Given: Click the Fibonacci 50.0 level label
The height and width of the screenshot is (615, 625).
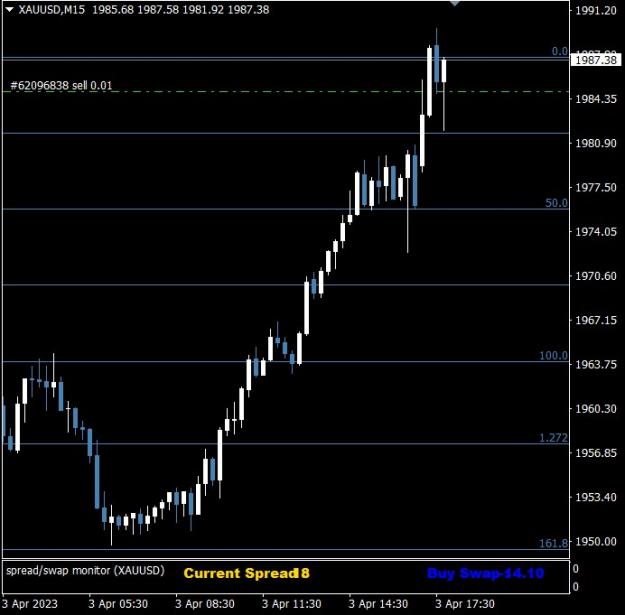Looking at the screenshot, I should click(x=556, y=203).
